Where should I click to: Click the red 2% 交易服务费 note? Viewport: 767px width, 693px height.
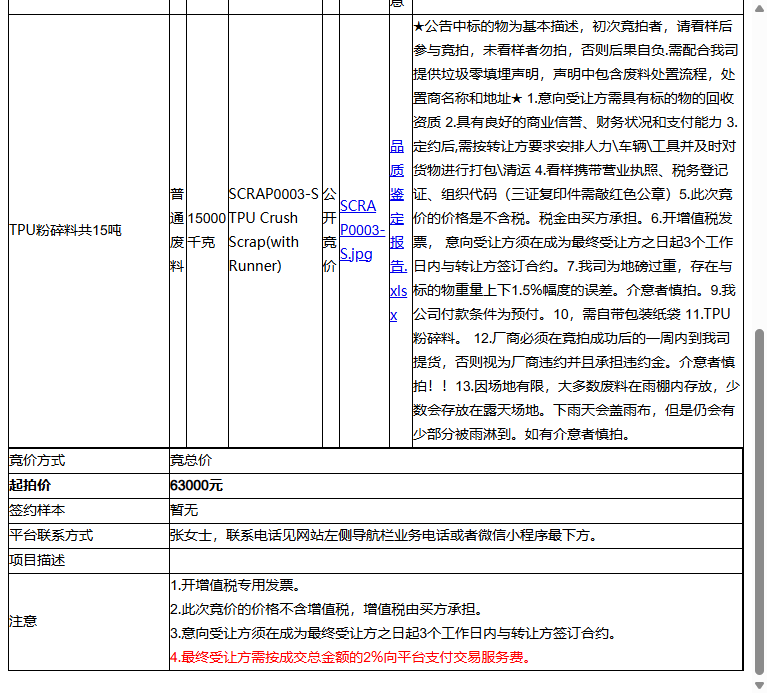(351, 657)
